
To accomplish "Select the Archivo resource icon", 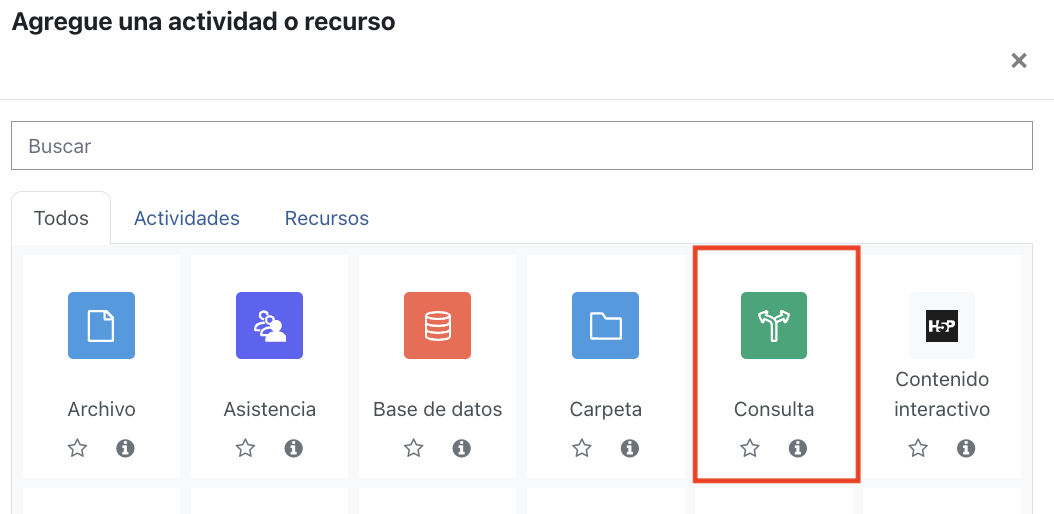I will 102,325.
